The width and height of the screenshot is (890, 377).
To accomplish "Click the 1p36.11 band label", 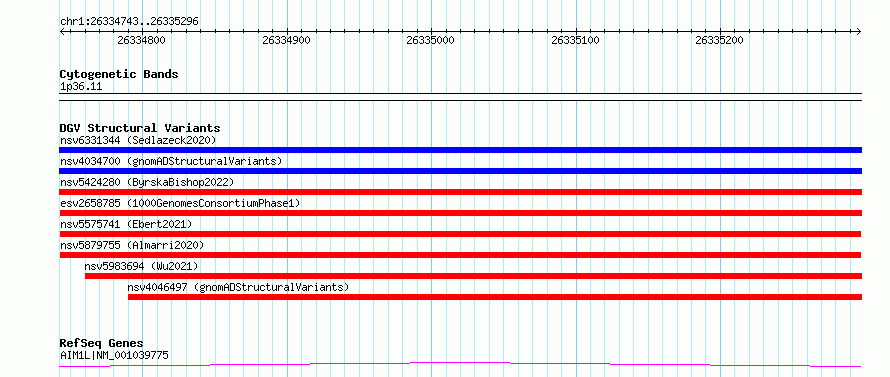I will tap(81, 87).
